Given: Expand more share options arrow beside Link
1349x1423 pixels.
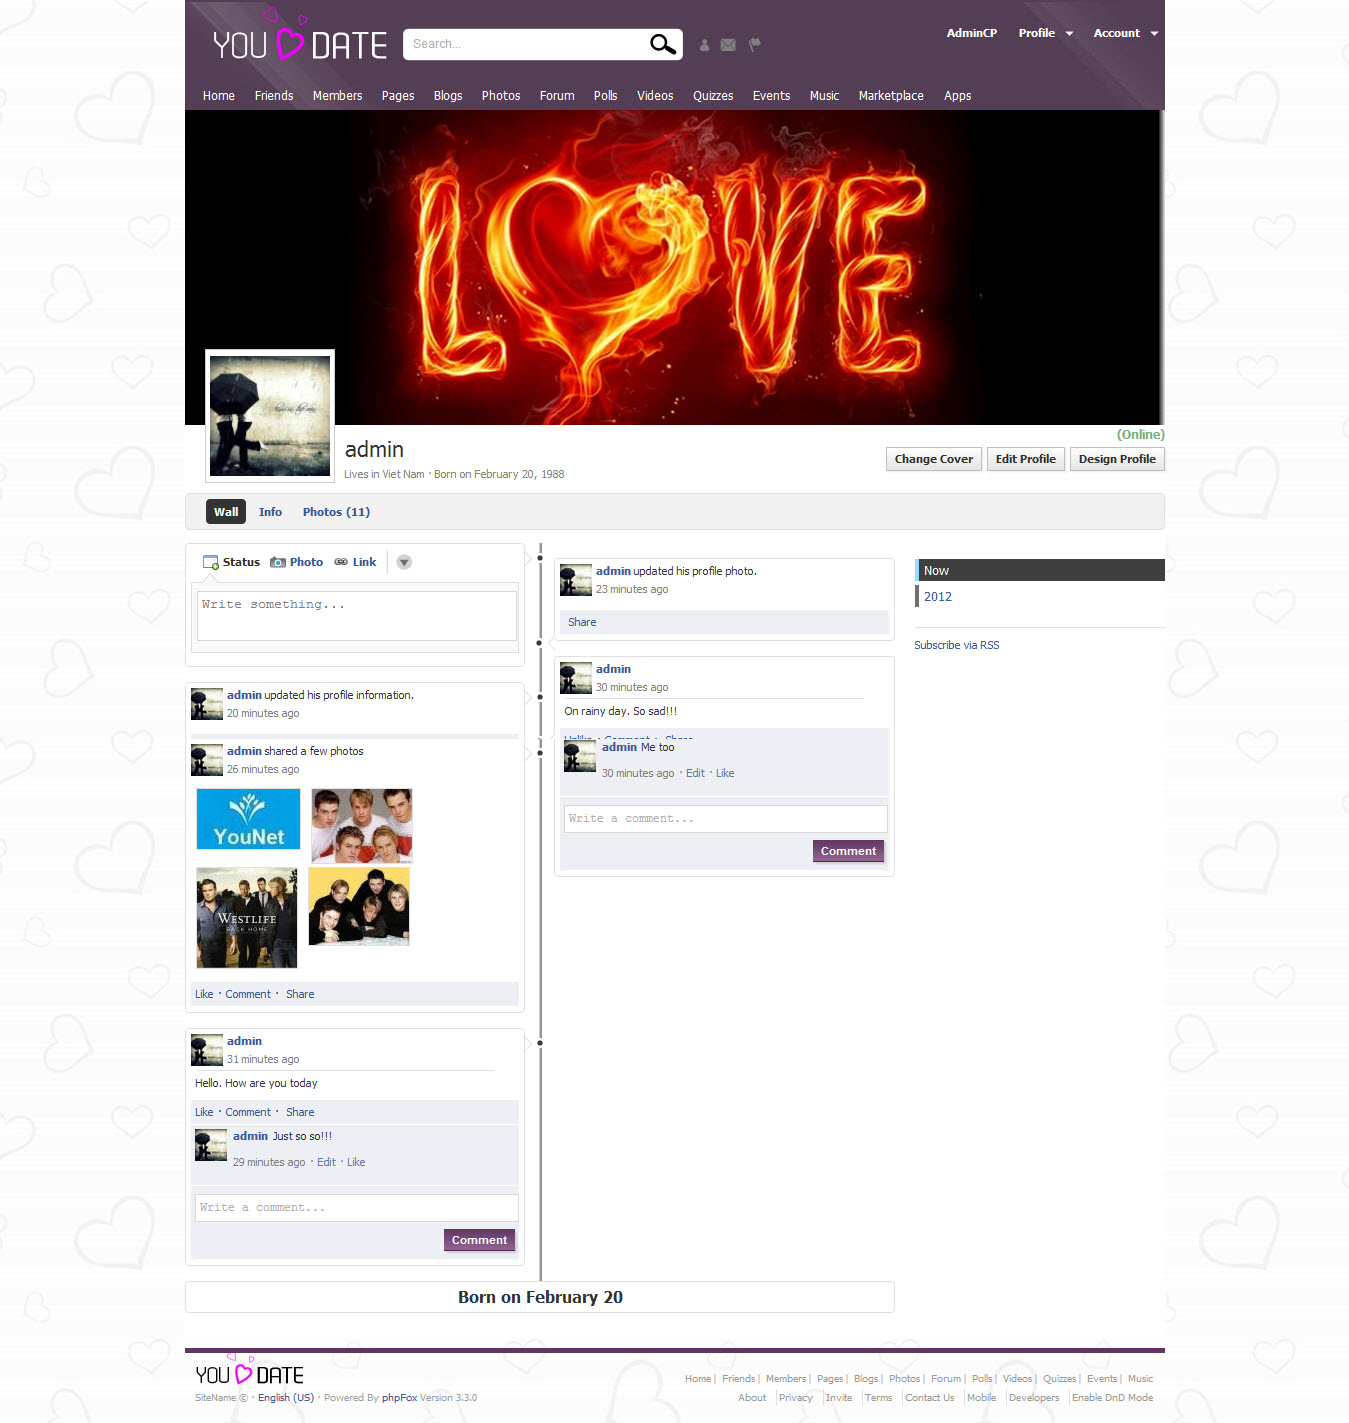Looking at the screenshot, I should click(404, 562).
